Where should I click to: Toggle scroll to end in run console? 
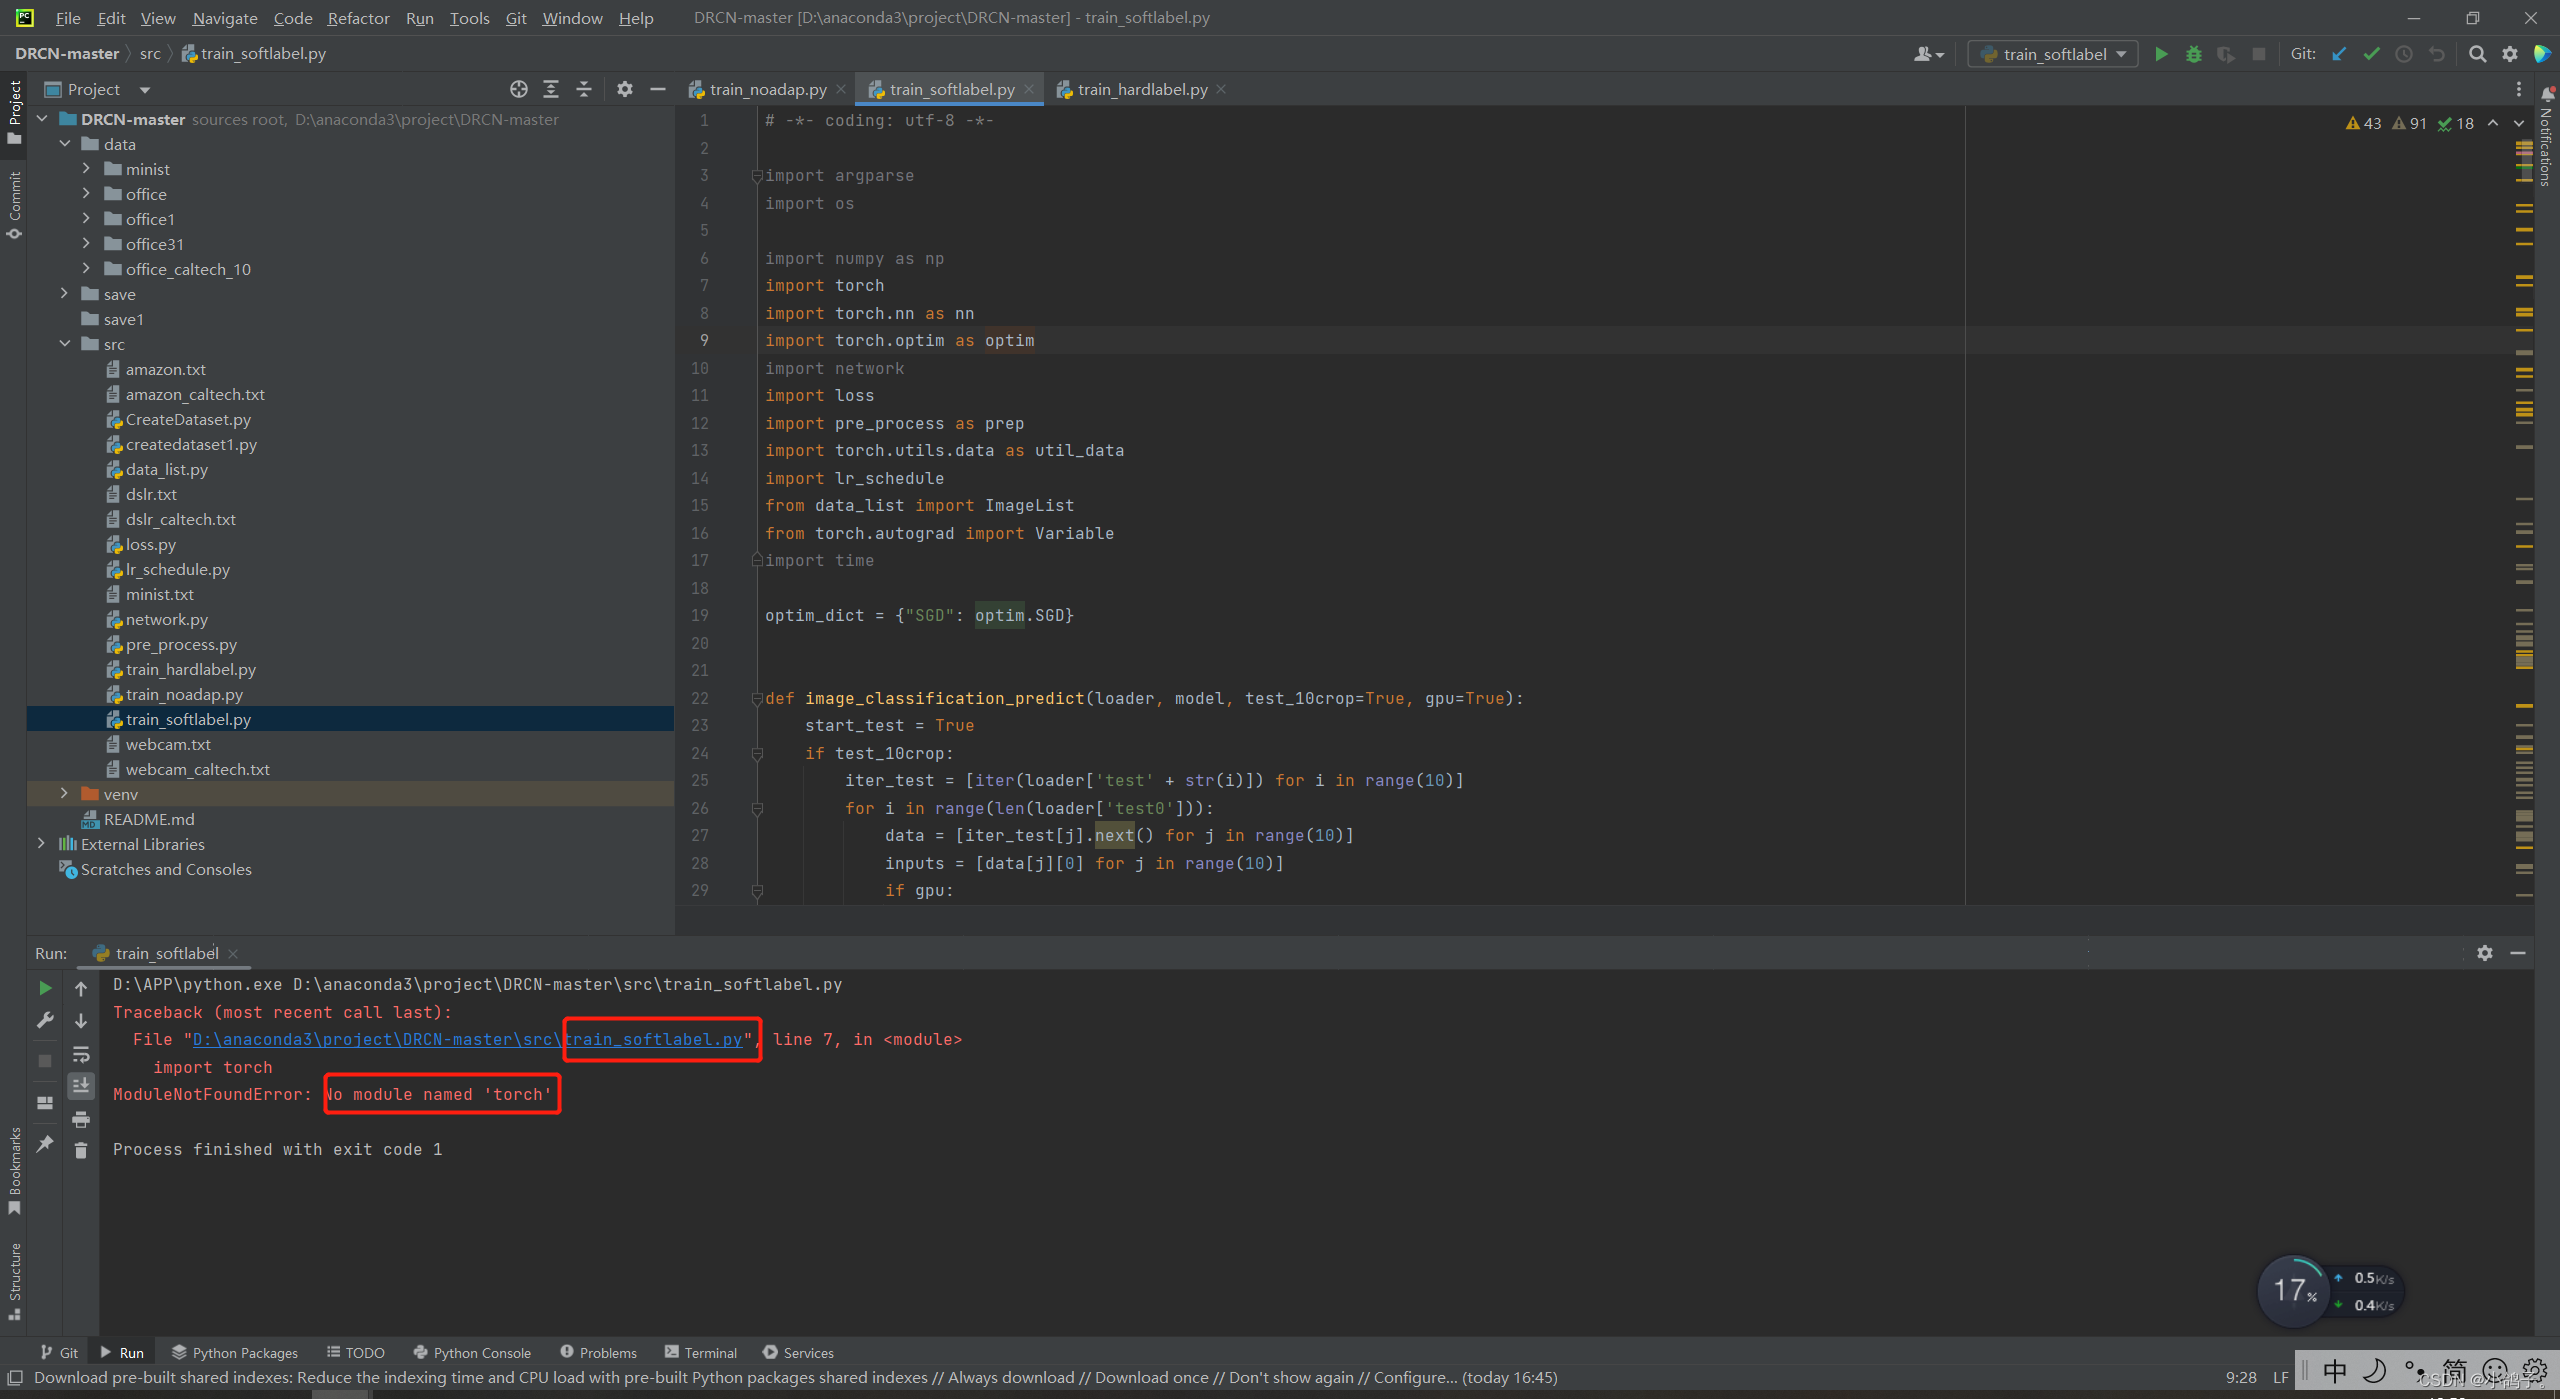click(81, 1086)
